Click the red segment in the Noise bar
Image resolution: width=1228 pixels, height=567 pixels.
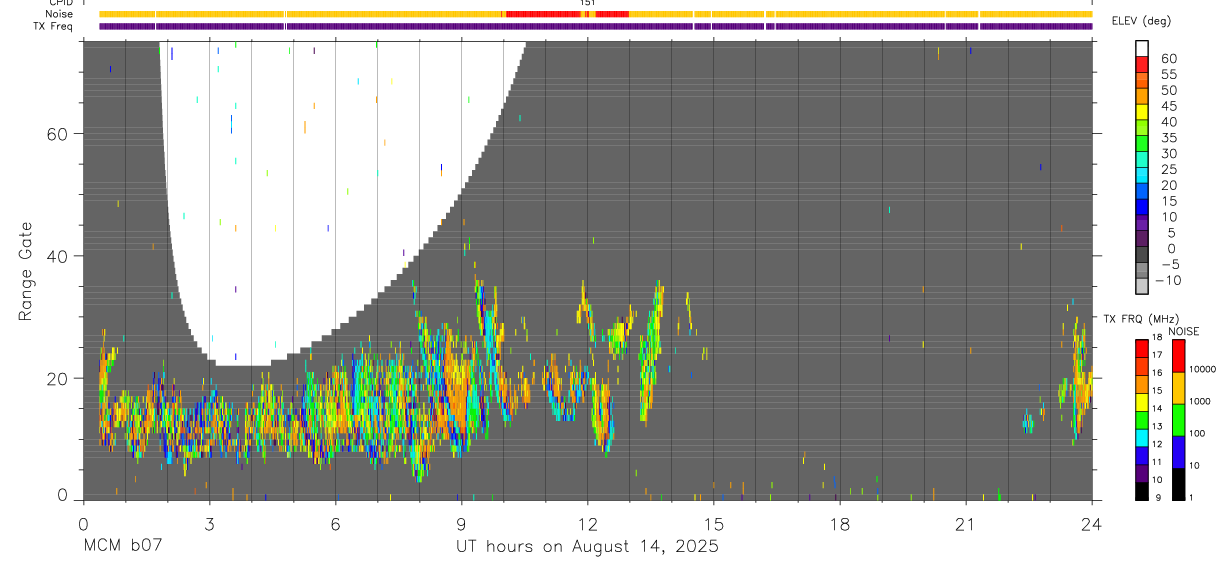(x=567, y=14)
